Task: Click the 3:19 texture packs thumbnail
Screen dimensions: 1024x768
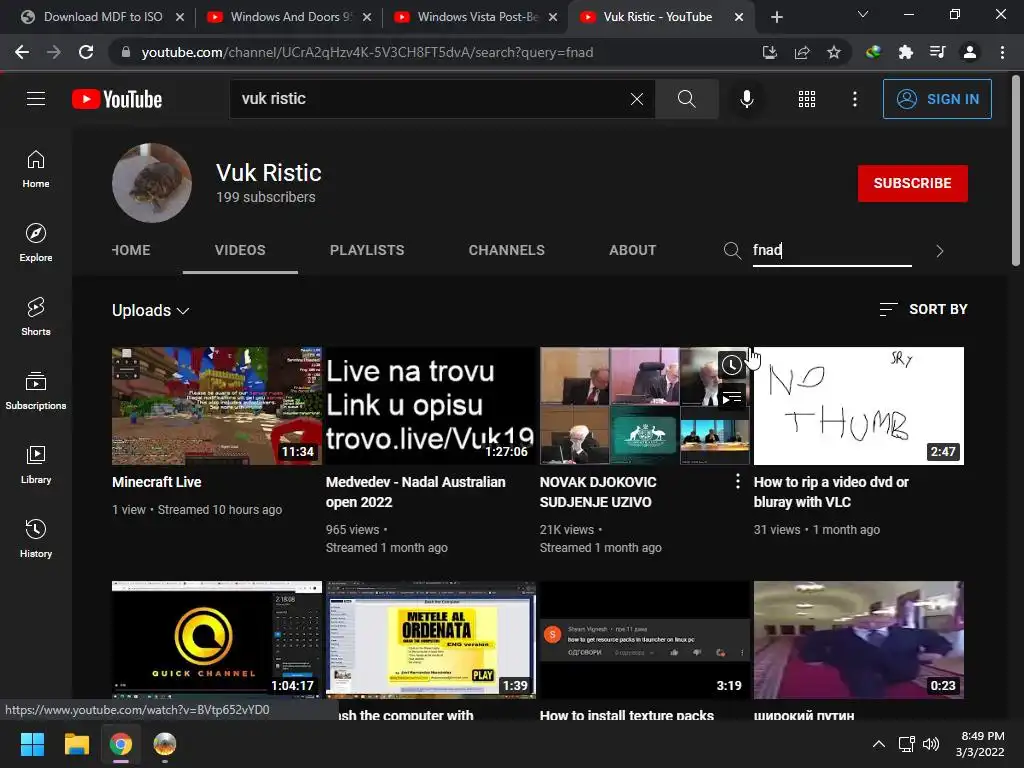Action: pos(645,639)
